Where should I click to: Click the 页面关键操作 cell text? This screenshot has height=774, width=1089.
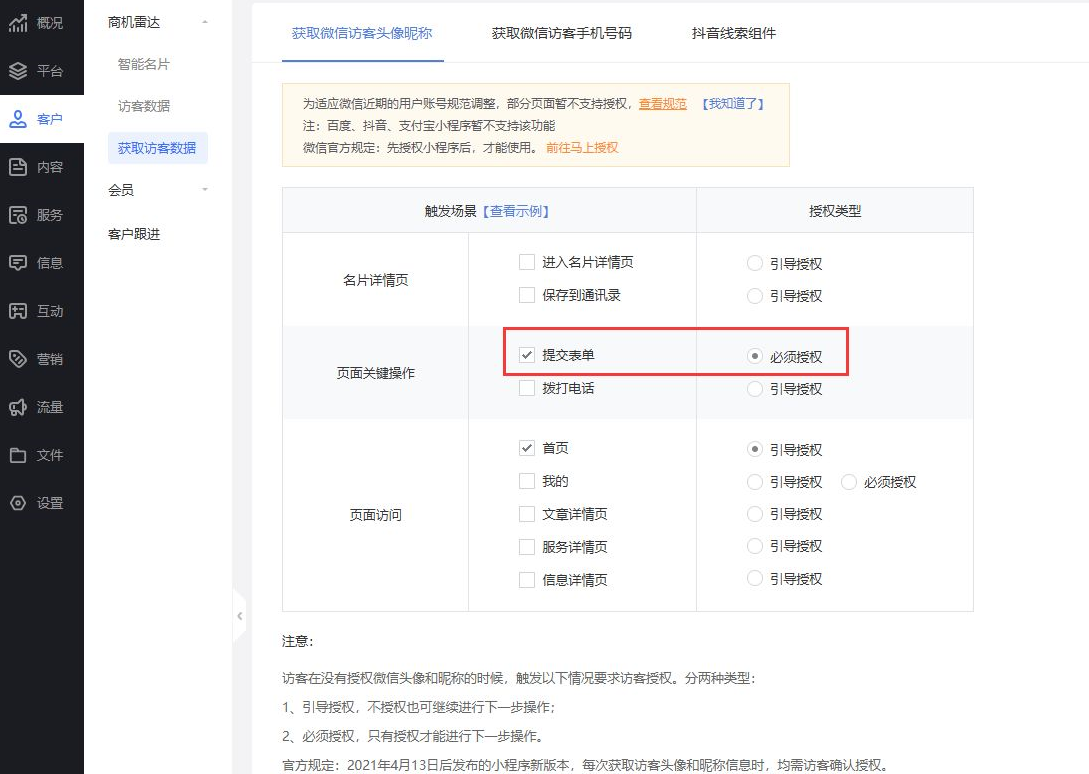376,373
